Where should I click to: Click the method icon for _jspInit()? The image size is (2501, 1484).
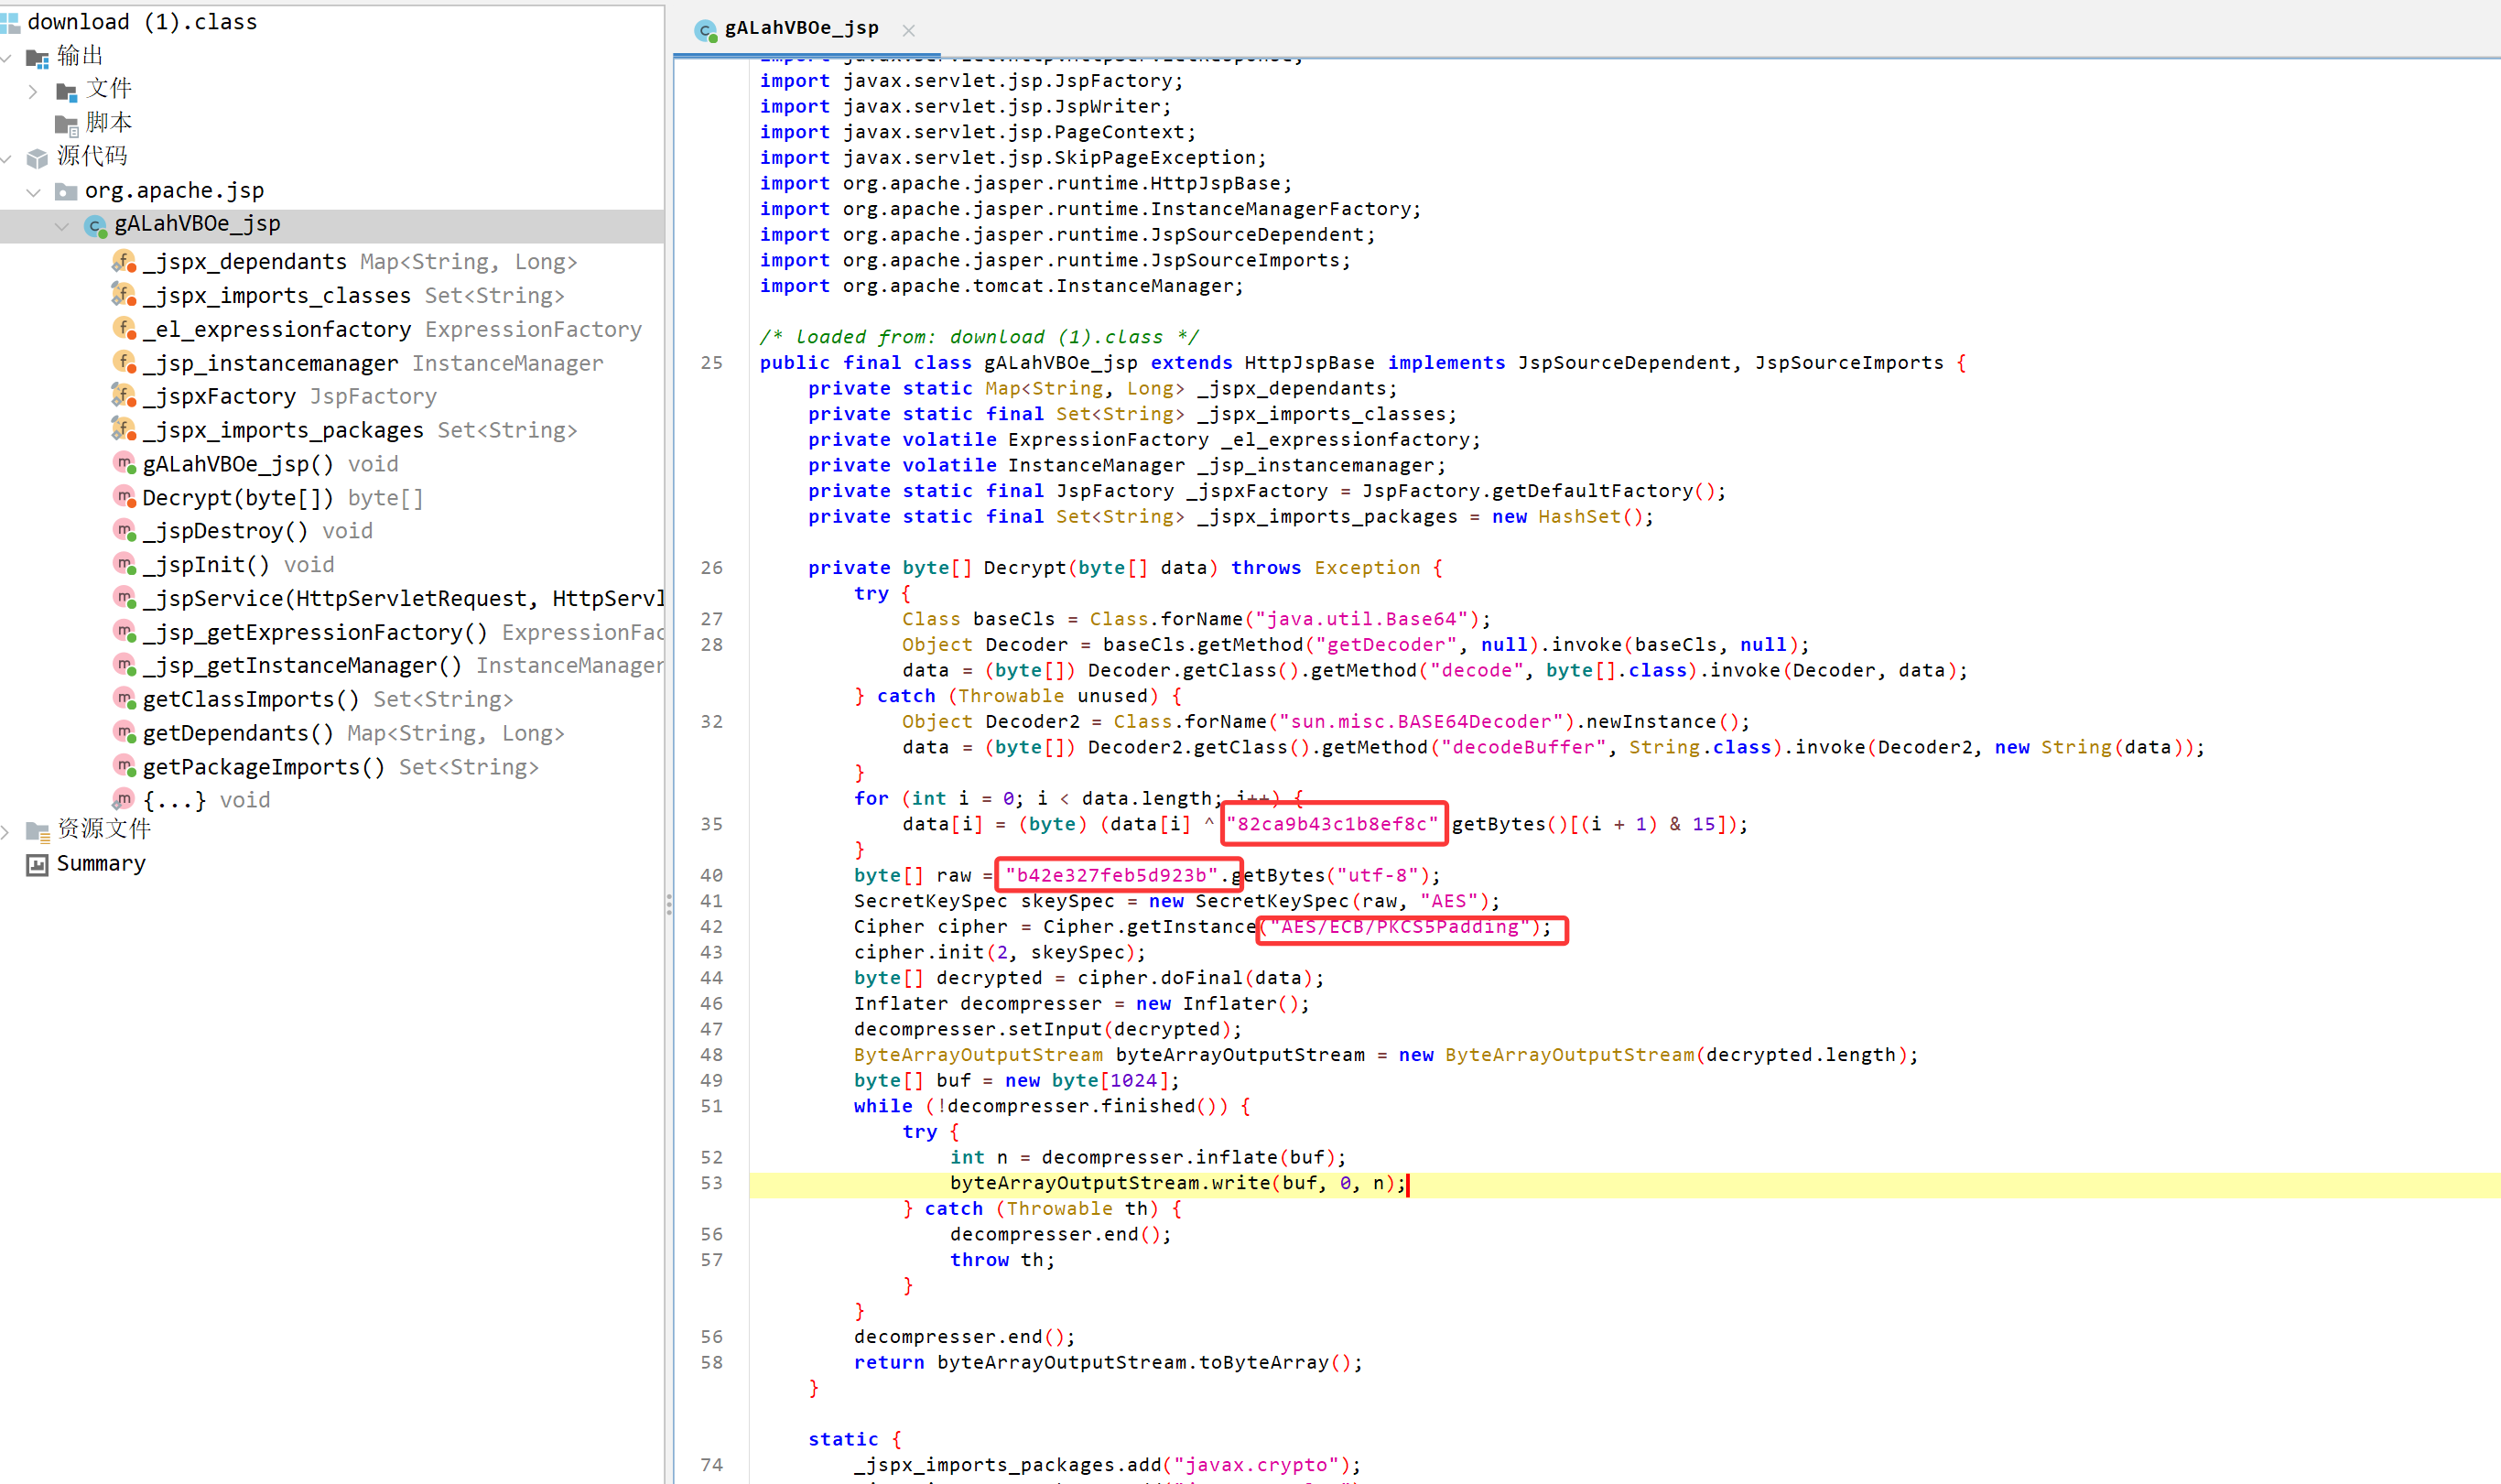tap(124, 564)
